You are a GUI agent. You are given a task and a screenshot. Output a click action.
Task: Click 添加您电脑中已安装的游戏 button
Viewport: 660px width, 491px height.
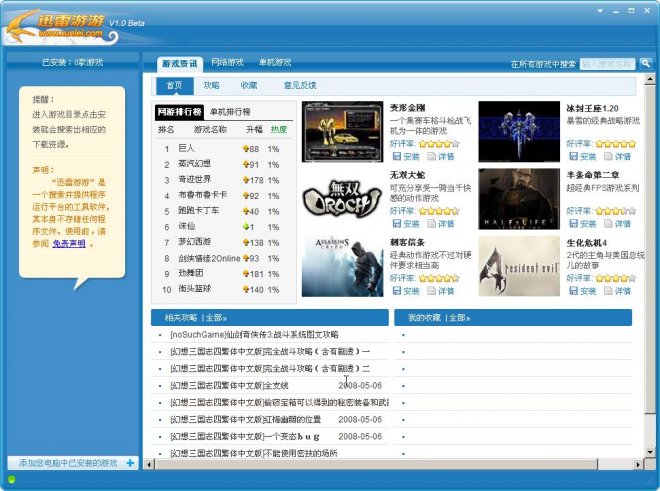73,463
